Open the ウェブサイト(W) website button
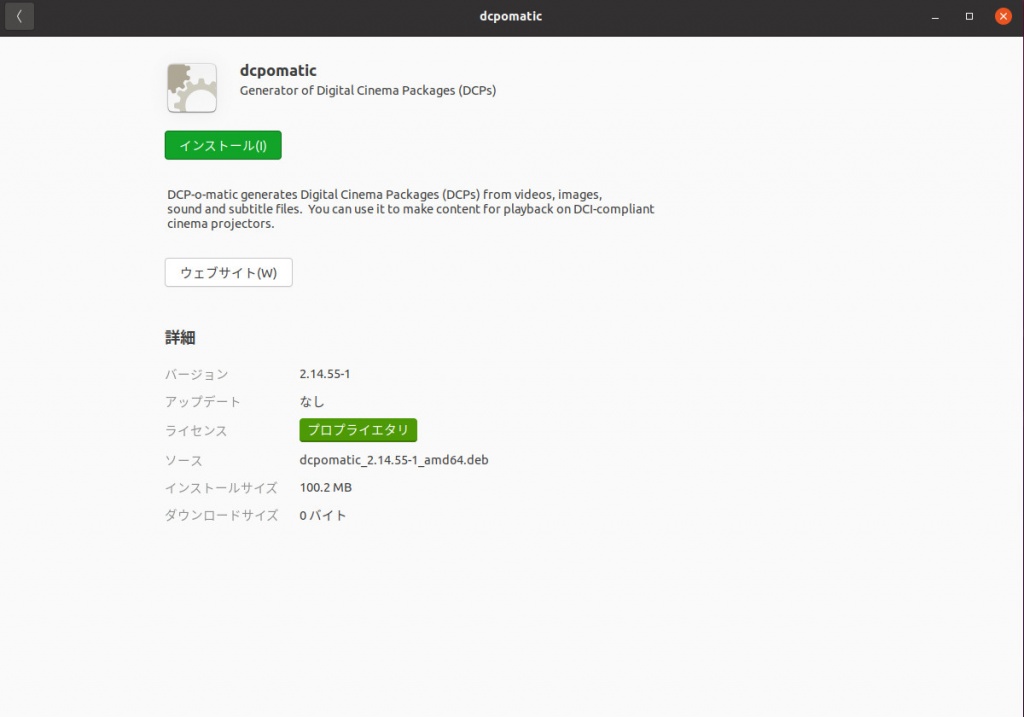Viewport: 1024px width, 717px height. click(x=229, y=272)
